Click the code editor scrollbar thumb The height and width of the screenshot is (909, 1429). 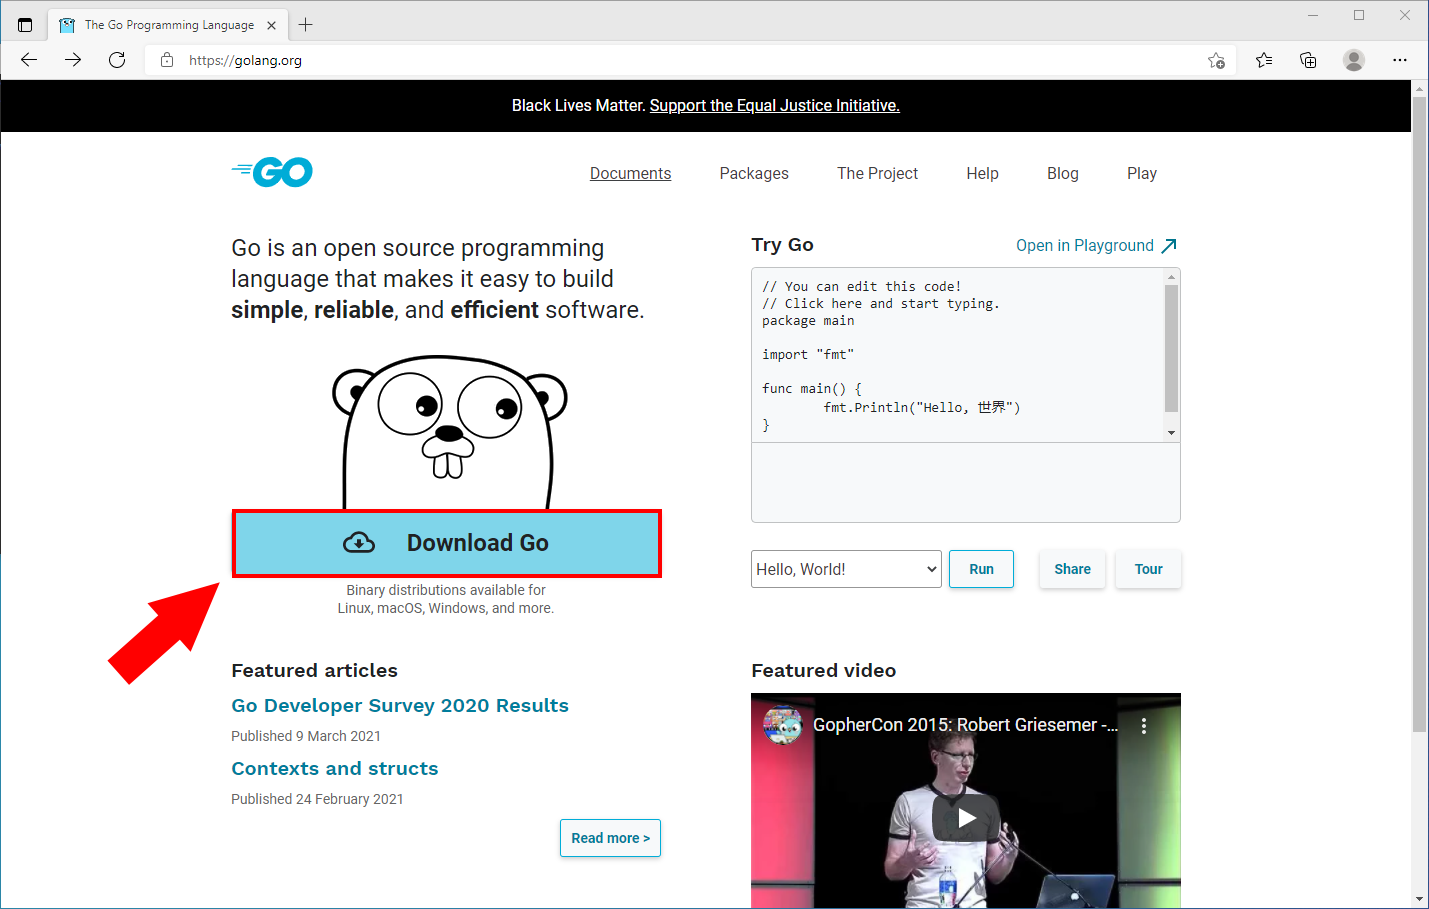point(1171,348)
